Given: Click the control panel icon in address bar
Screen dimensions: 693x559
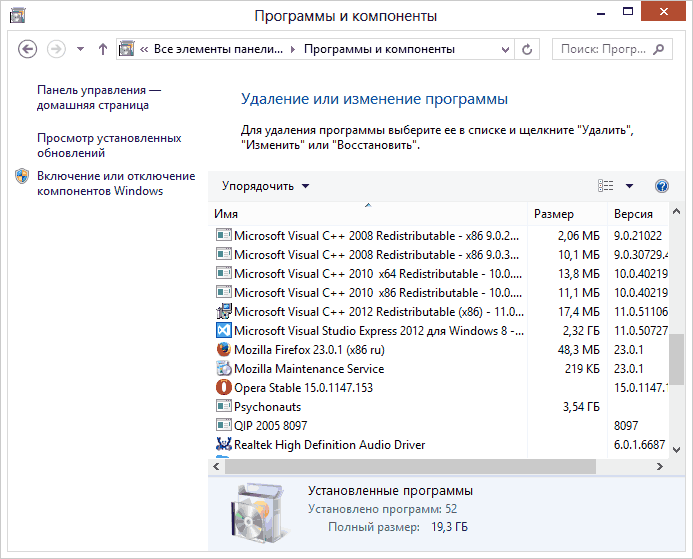Looking at the screenshot, I should [126, 49].
